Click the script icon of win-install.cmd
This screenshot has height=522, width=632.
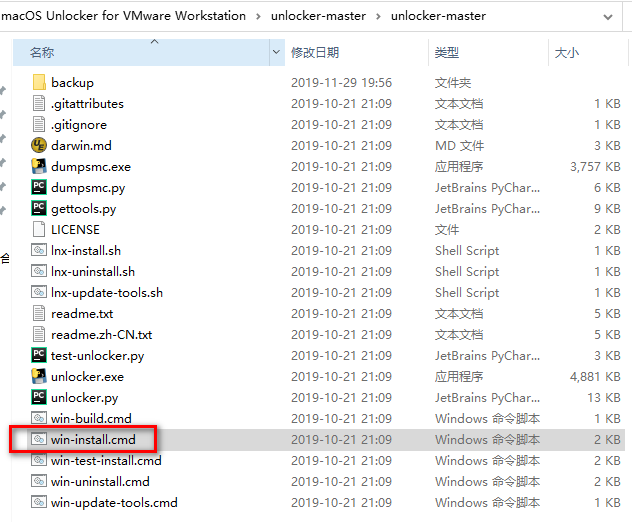[x=39, y=439]
